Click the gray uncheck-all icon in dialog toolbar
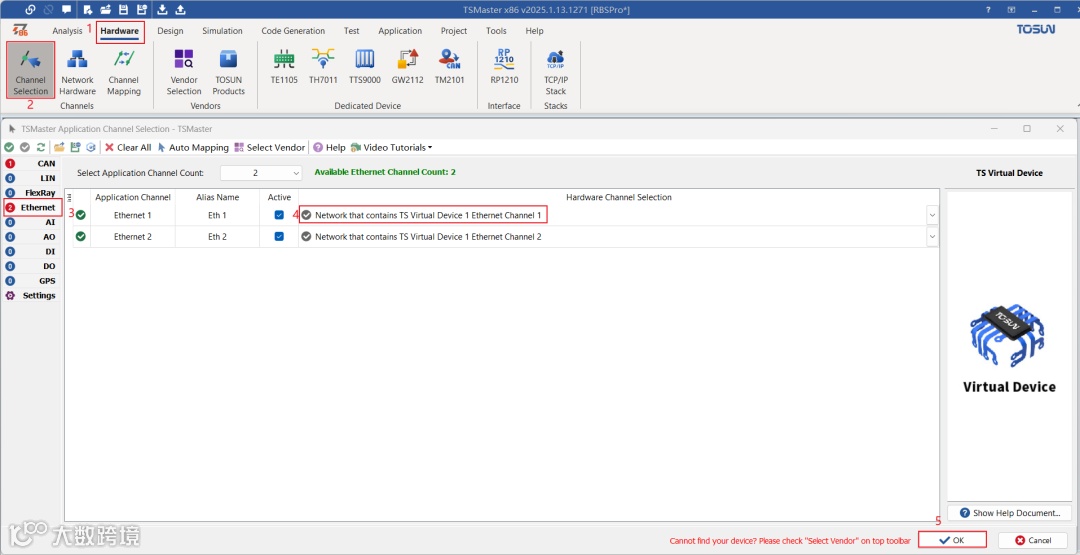Image resolution: width=1080 pixels, height=555 pixels. (25, 147)
